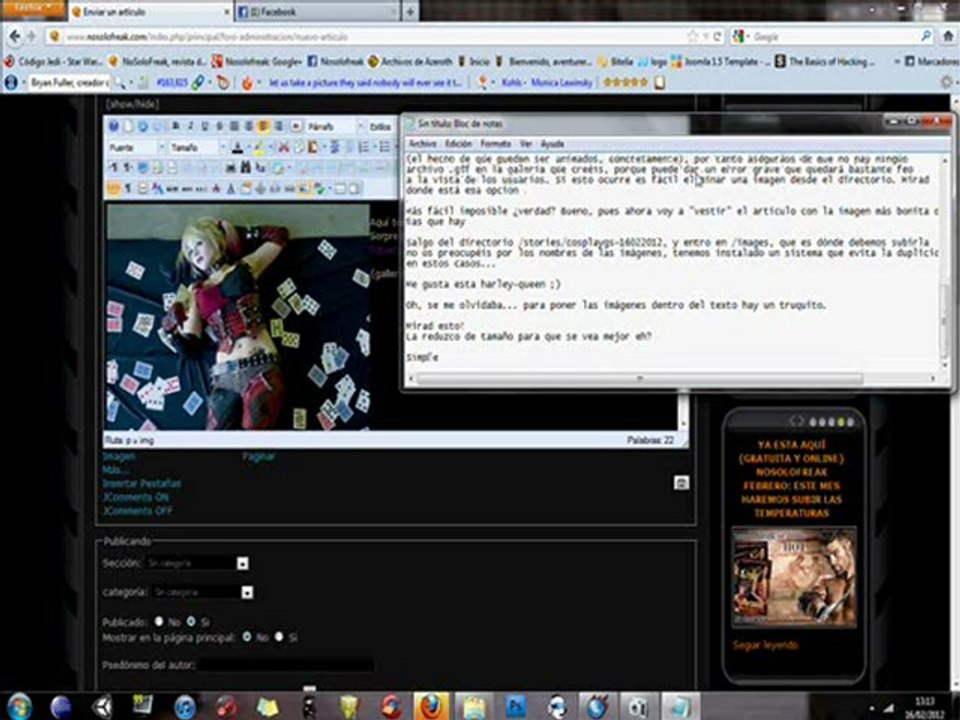Toggle the [show/hide] editor link

132,104
